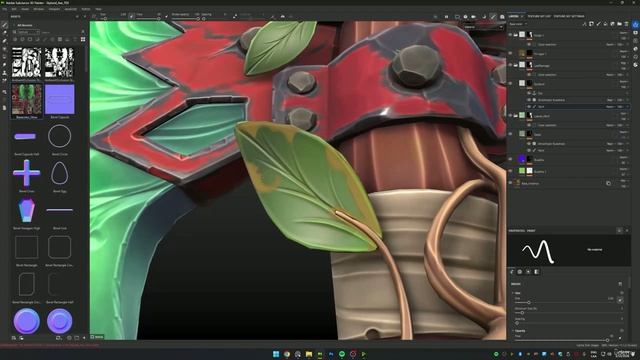Toggle visibility of the bright green swatch layer
Viewport: 640px width, 360px height.
[510, 171]
